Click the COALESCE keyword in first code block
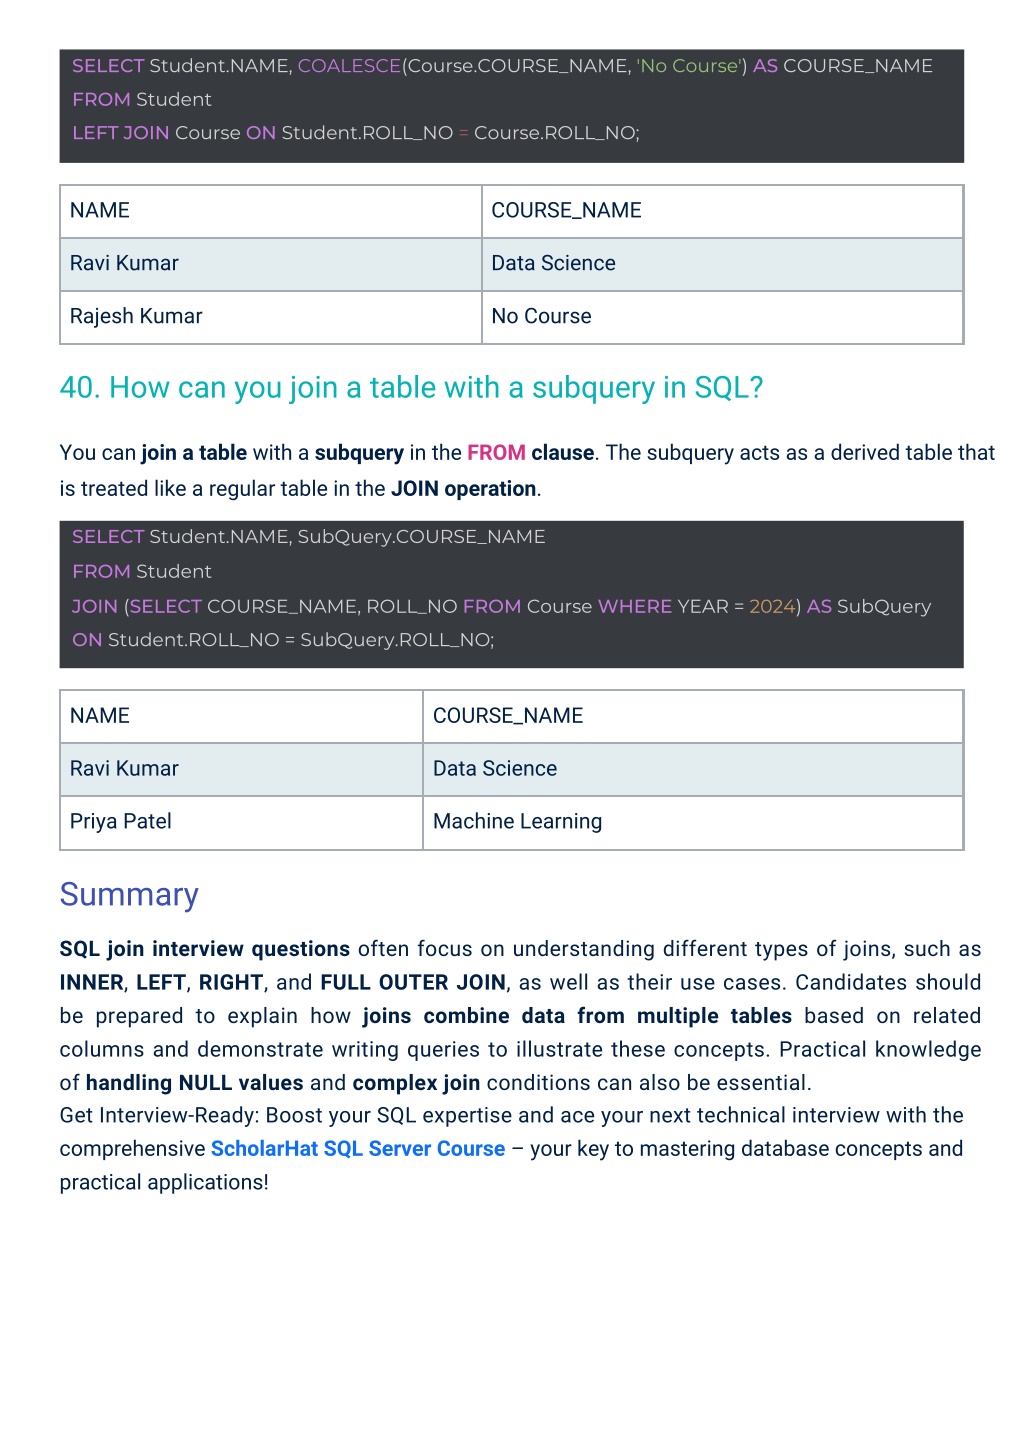The width and height of the screenshot is (1024, 1448). (349, 66)
